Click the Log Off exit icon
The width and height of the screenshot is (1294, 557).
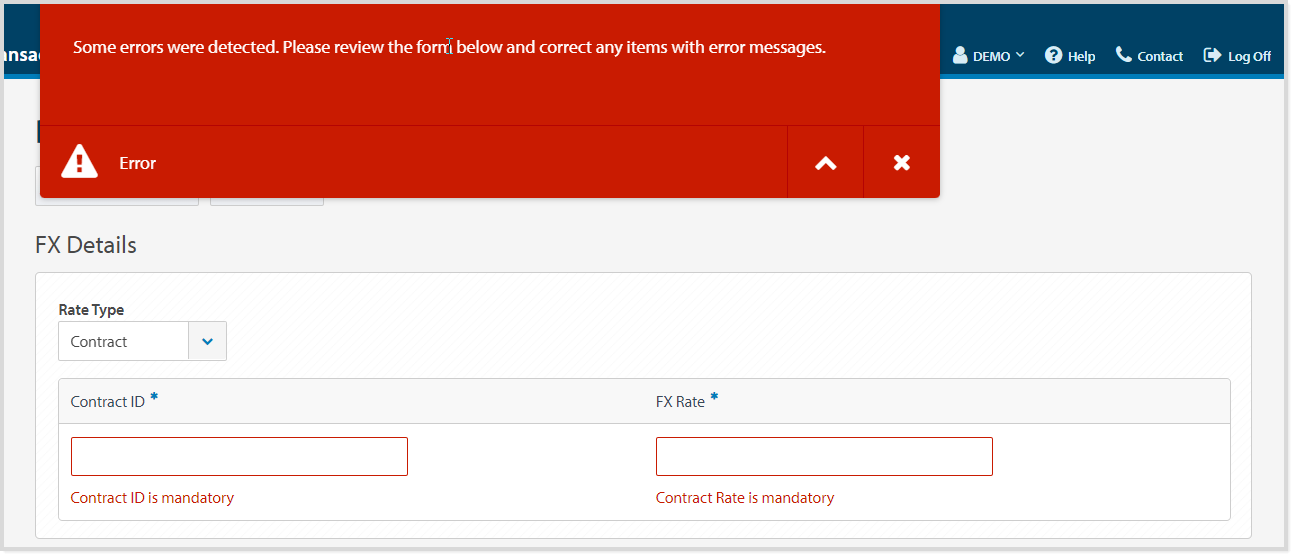pos(1212,56)
